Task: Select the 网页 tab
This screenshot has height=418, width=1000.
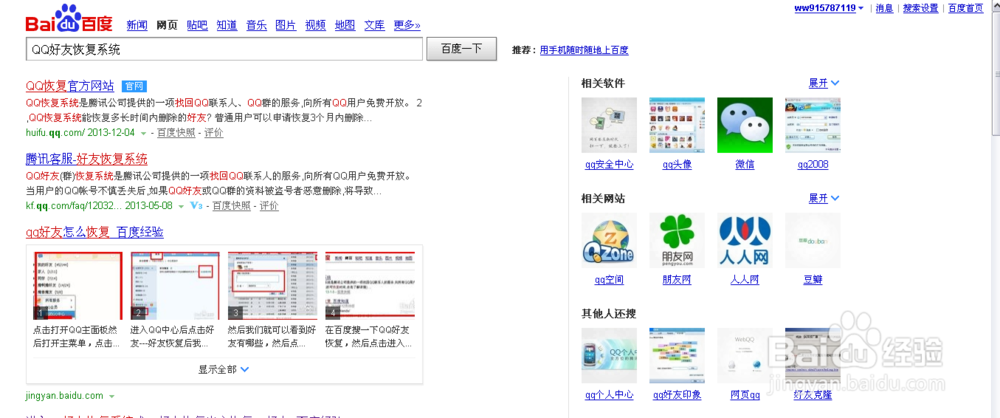Action: (x=167, y=26)
